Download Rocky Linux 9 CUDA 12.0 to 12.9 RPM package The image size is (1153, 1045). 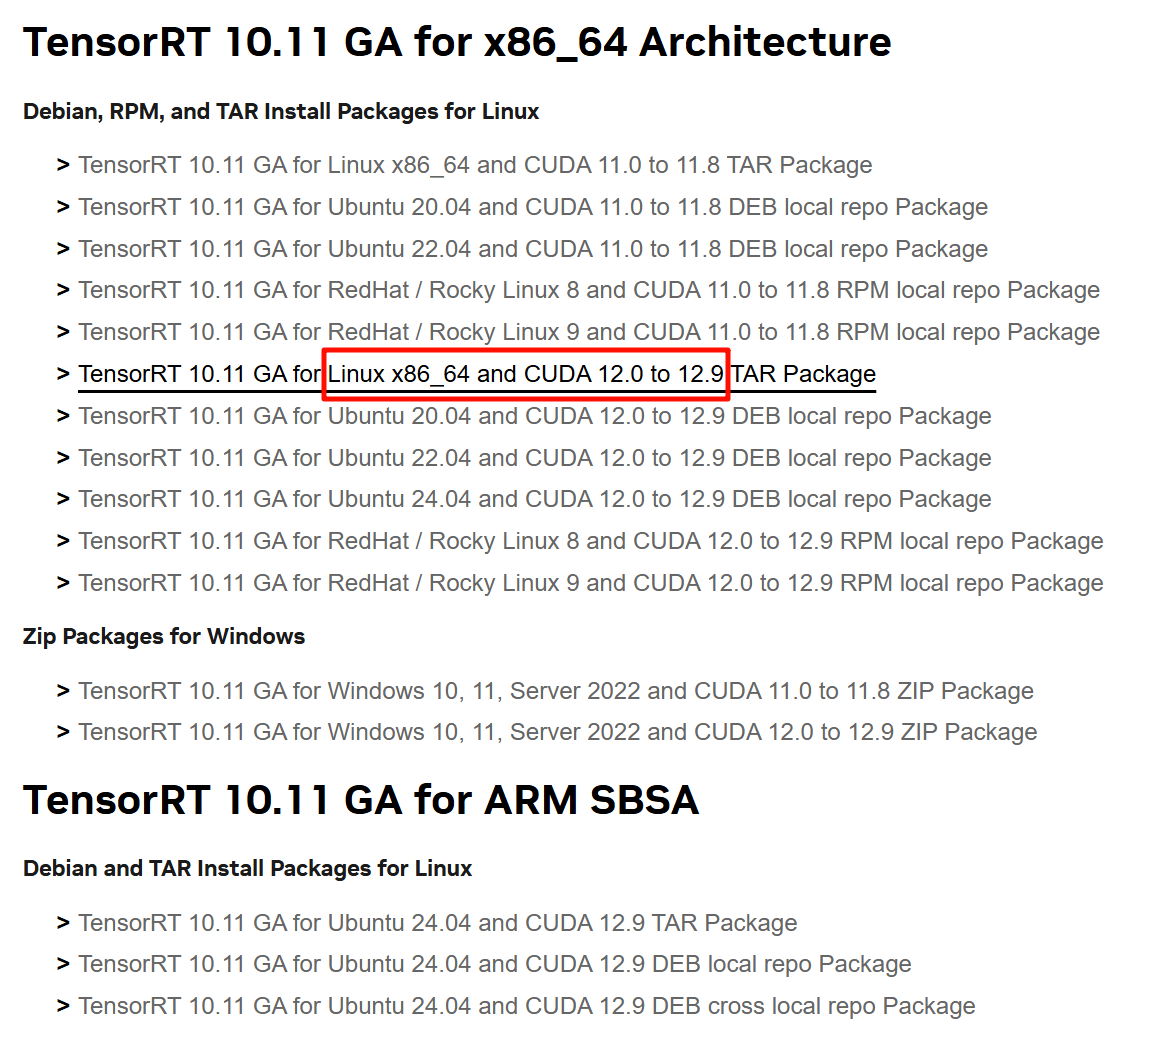(x=591, y=583)
